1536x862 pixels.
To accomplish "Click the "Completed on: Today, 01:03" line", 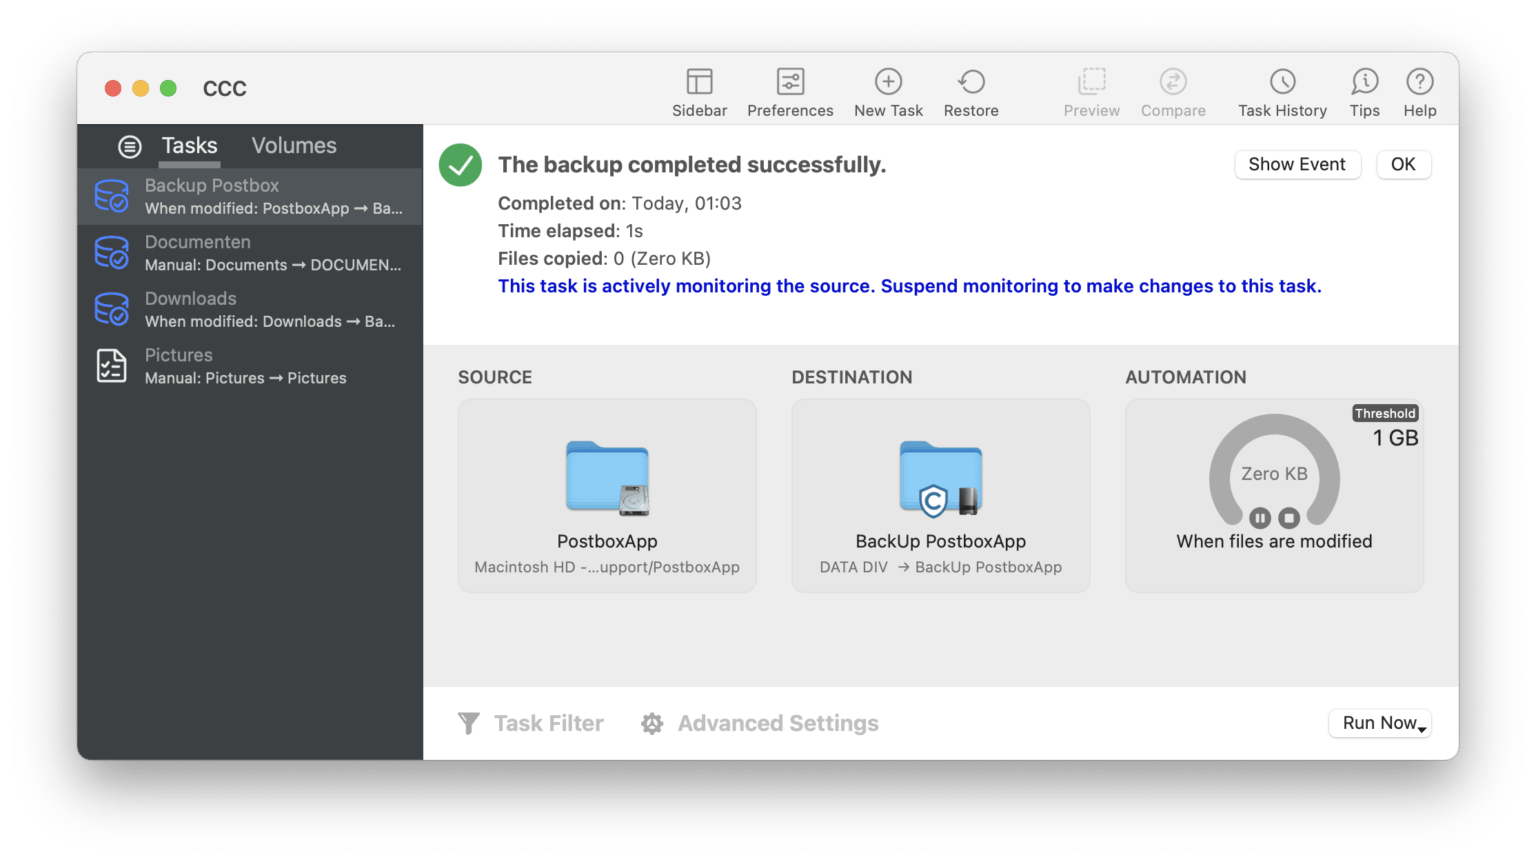I will (620, 203).
